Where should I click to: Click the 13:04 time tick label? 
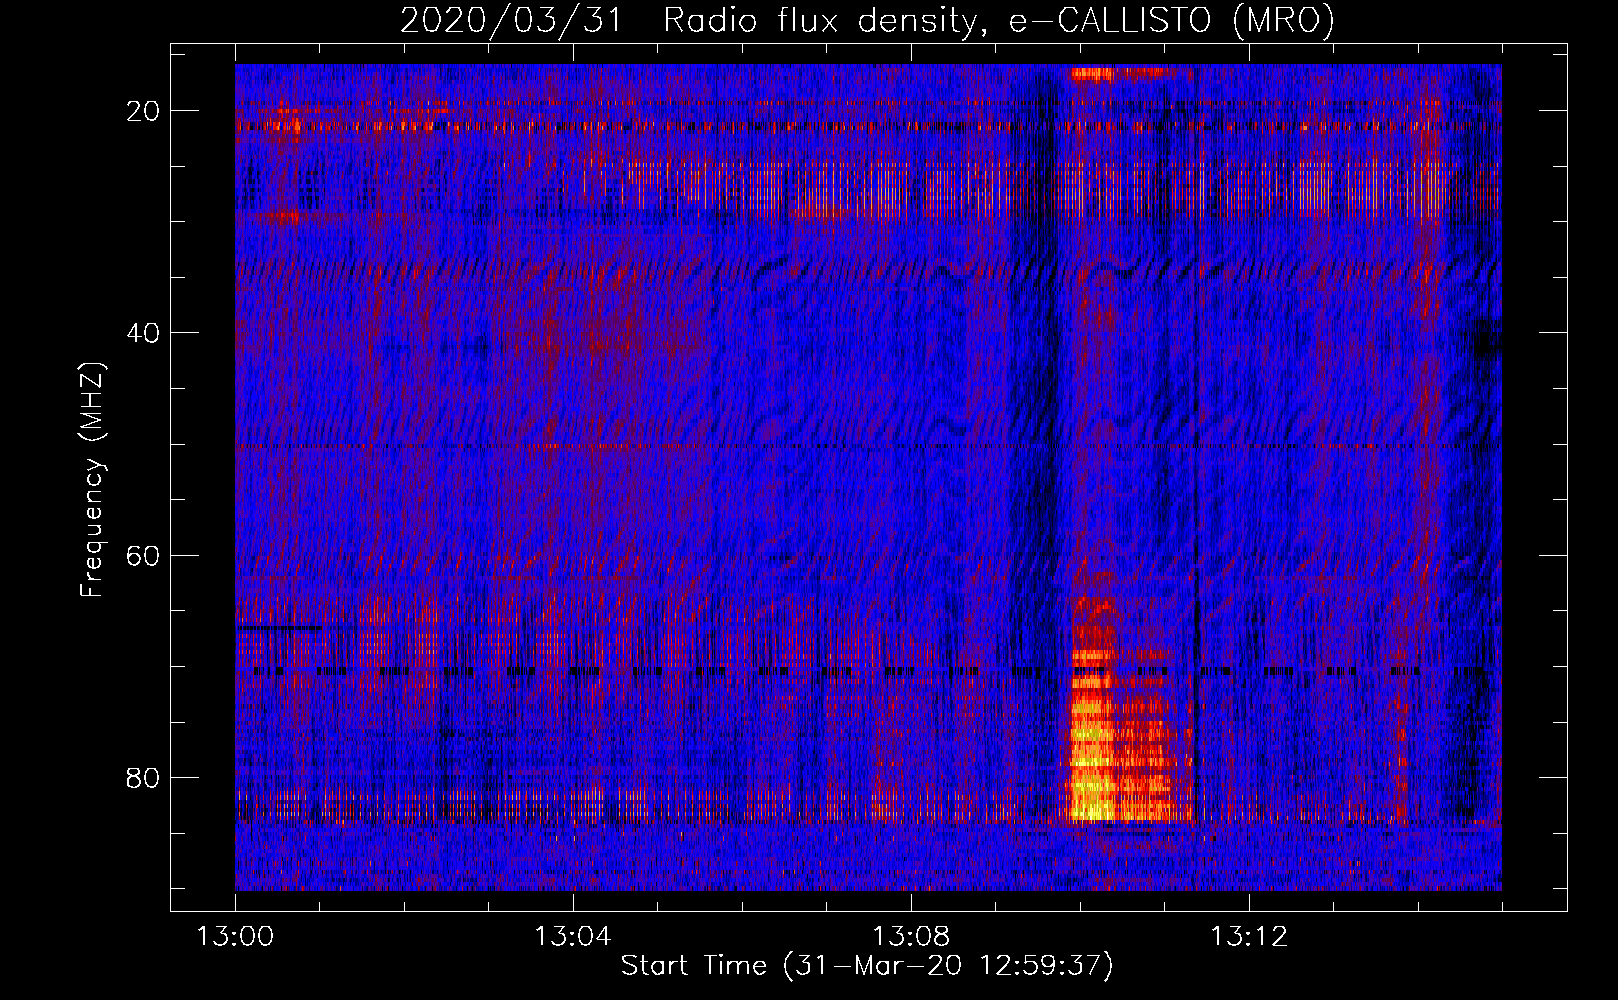pos(573,937)
